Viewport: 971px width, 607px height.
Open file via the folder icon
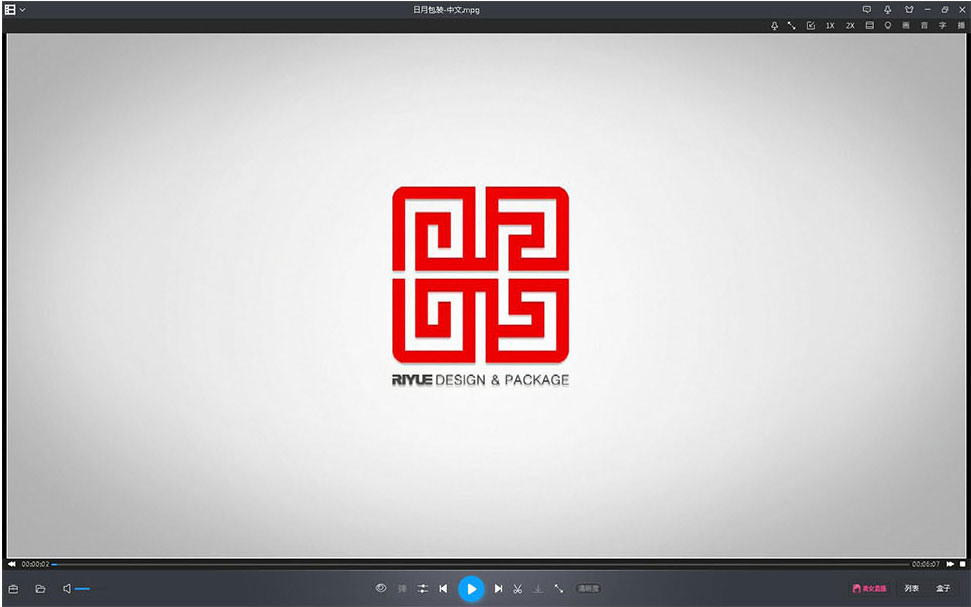pyautogui.click(x=40, y=588)
